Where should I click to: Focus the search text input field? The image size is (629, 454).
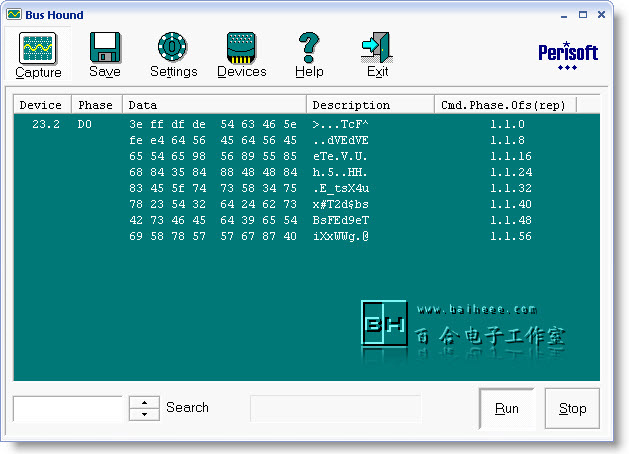(67, 409)
